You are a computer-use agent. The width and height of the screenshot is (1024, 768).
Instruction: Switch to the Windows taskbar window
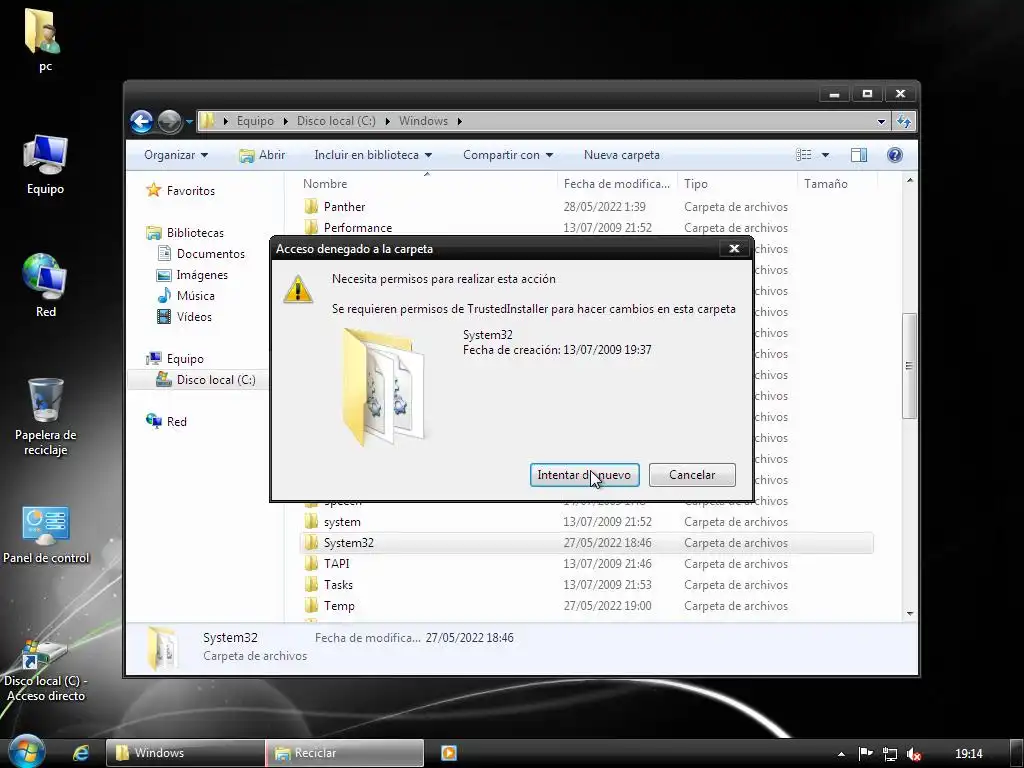click(185, 753)
